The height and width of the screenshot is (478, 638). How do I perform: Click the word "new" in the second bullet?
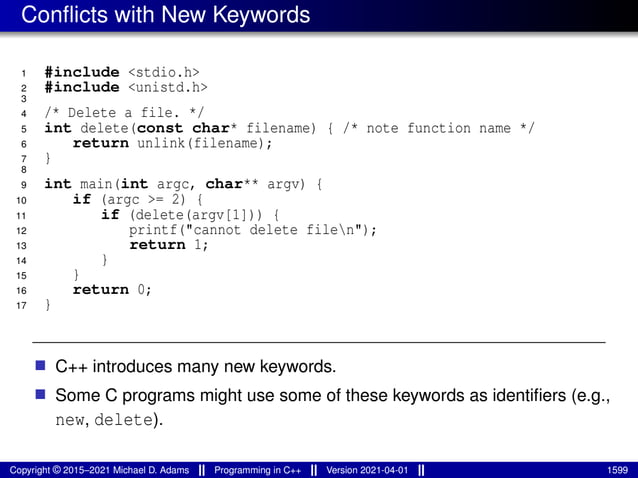tap(69, 419)
